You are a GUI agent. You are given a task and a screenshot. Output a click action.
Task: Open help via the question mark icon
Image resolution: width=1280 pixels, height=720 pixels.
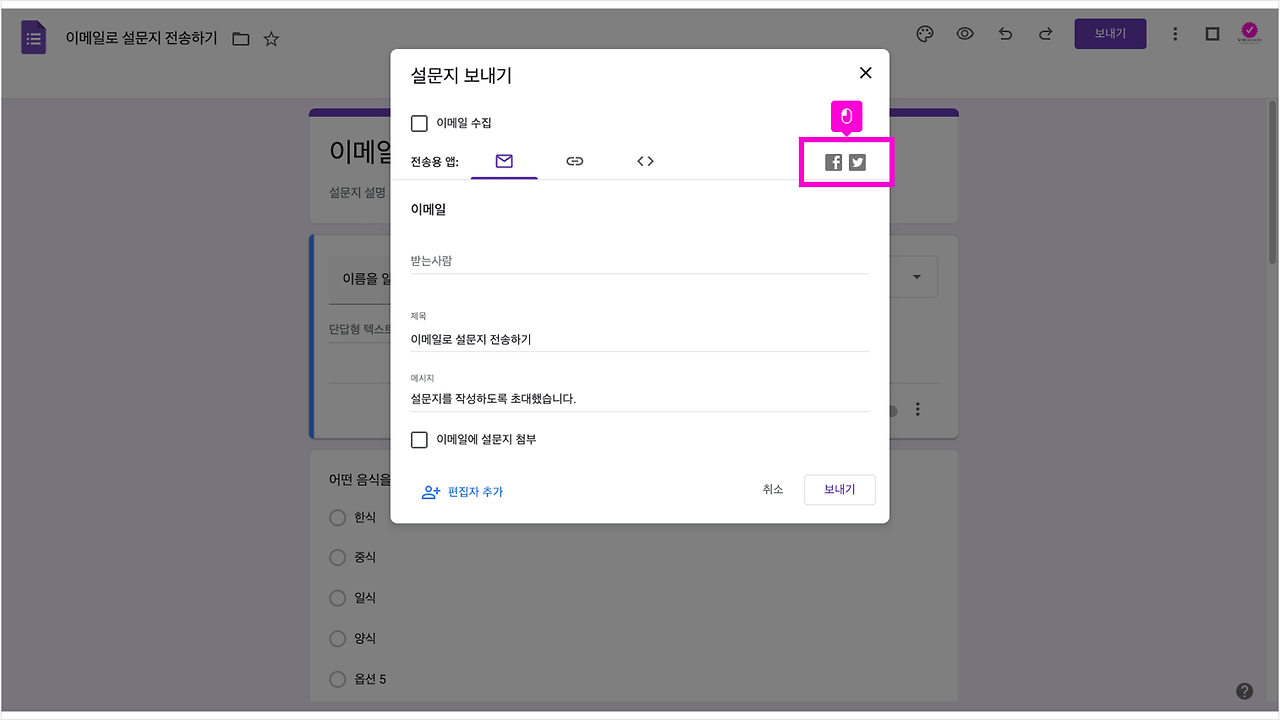tap(1244, 690)
